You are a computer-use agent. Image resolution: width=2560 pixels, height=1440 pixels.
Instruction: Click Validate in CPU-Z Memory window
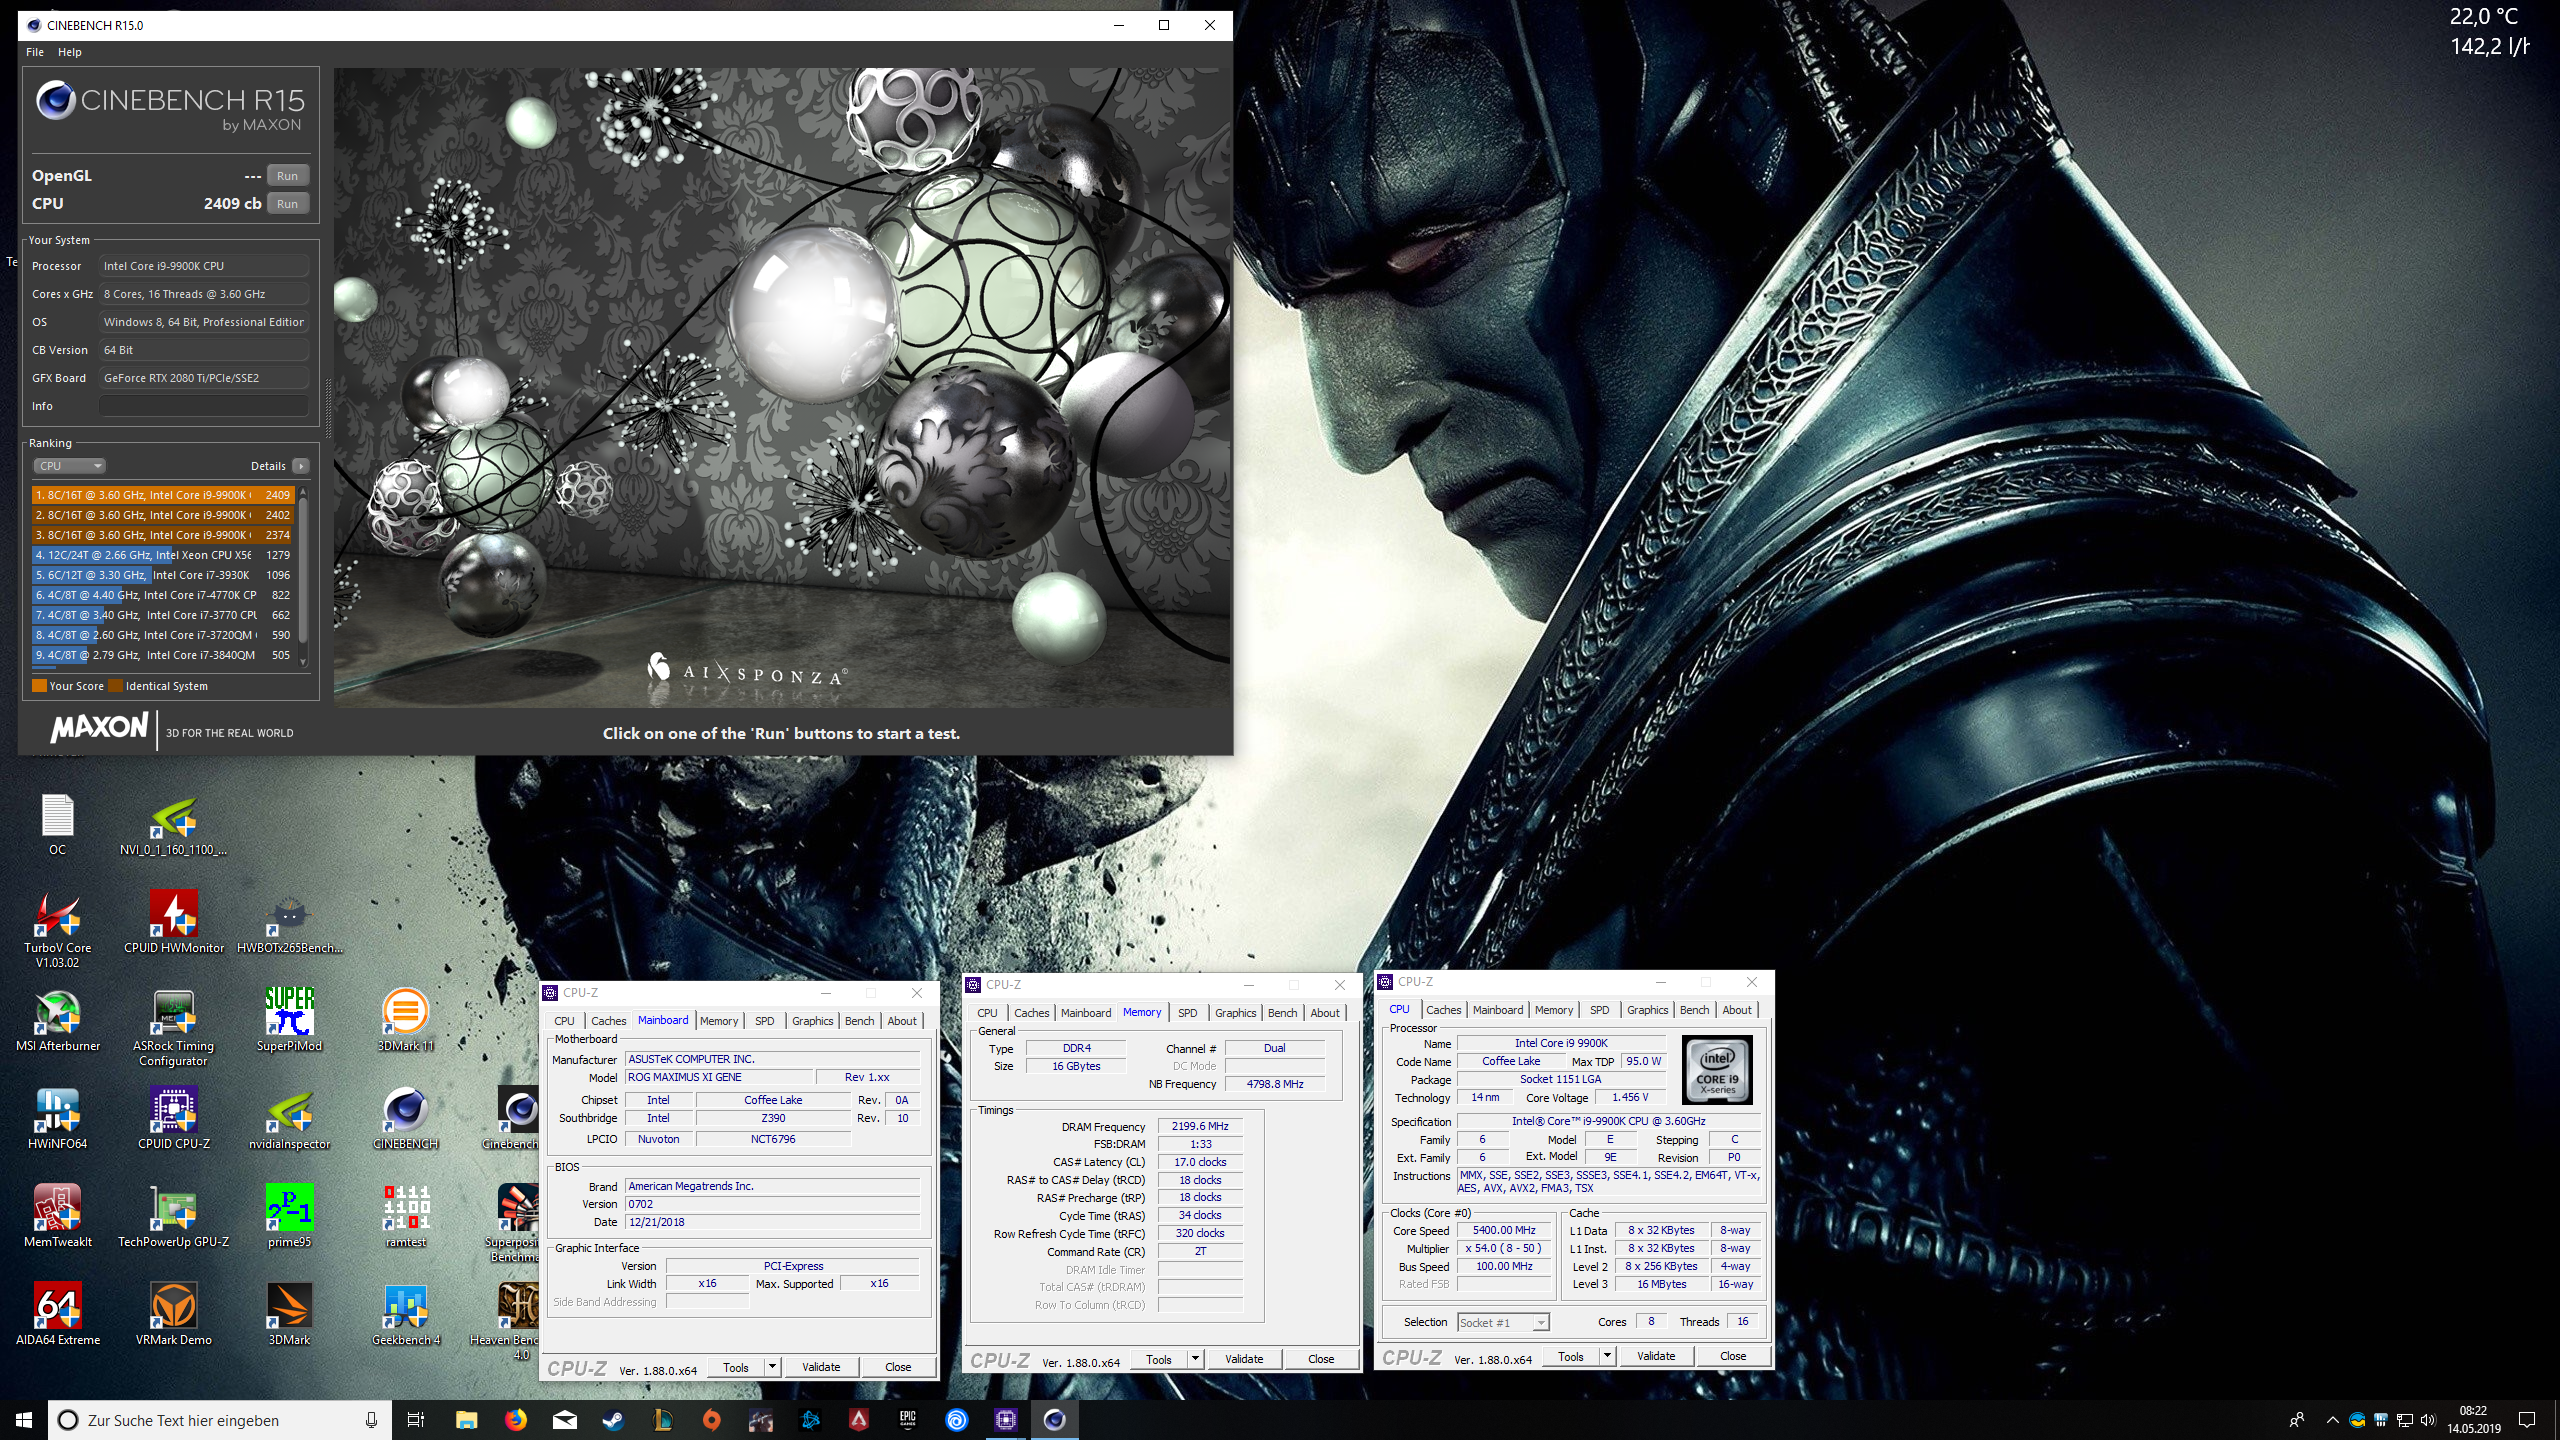pyautogui.click(x=1244, y=1359)
